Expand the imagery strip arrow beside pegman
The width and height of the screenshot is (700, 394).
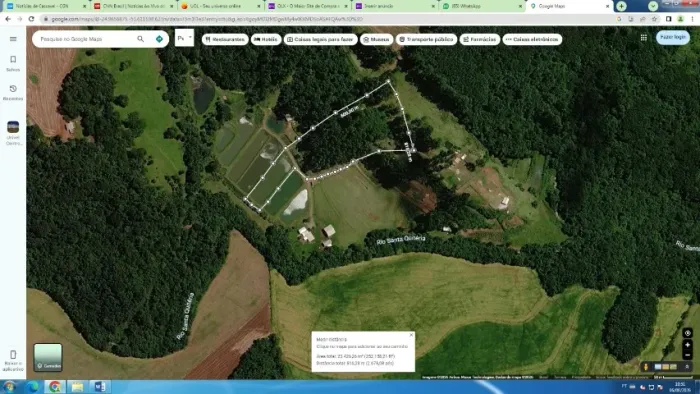(687, 367)
